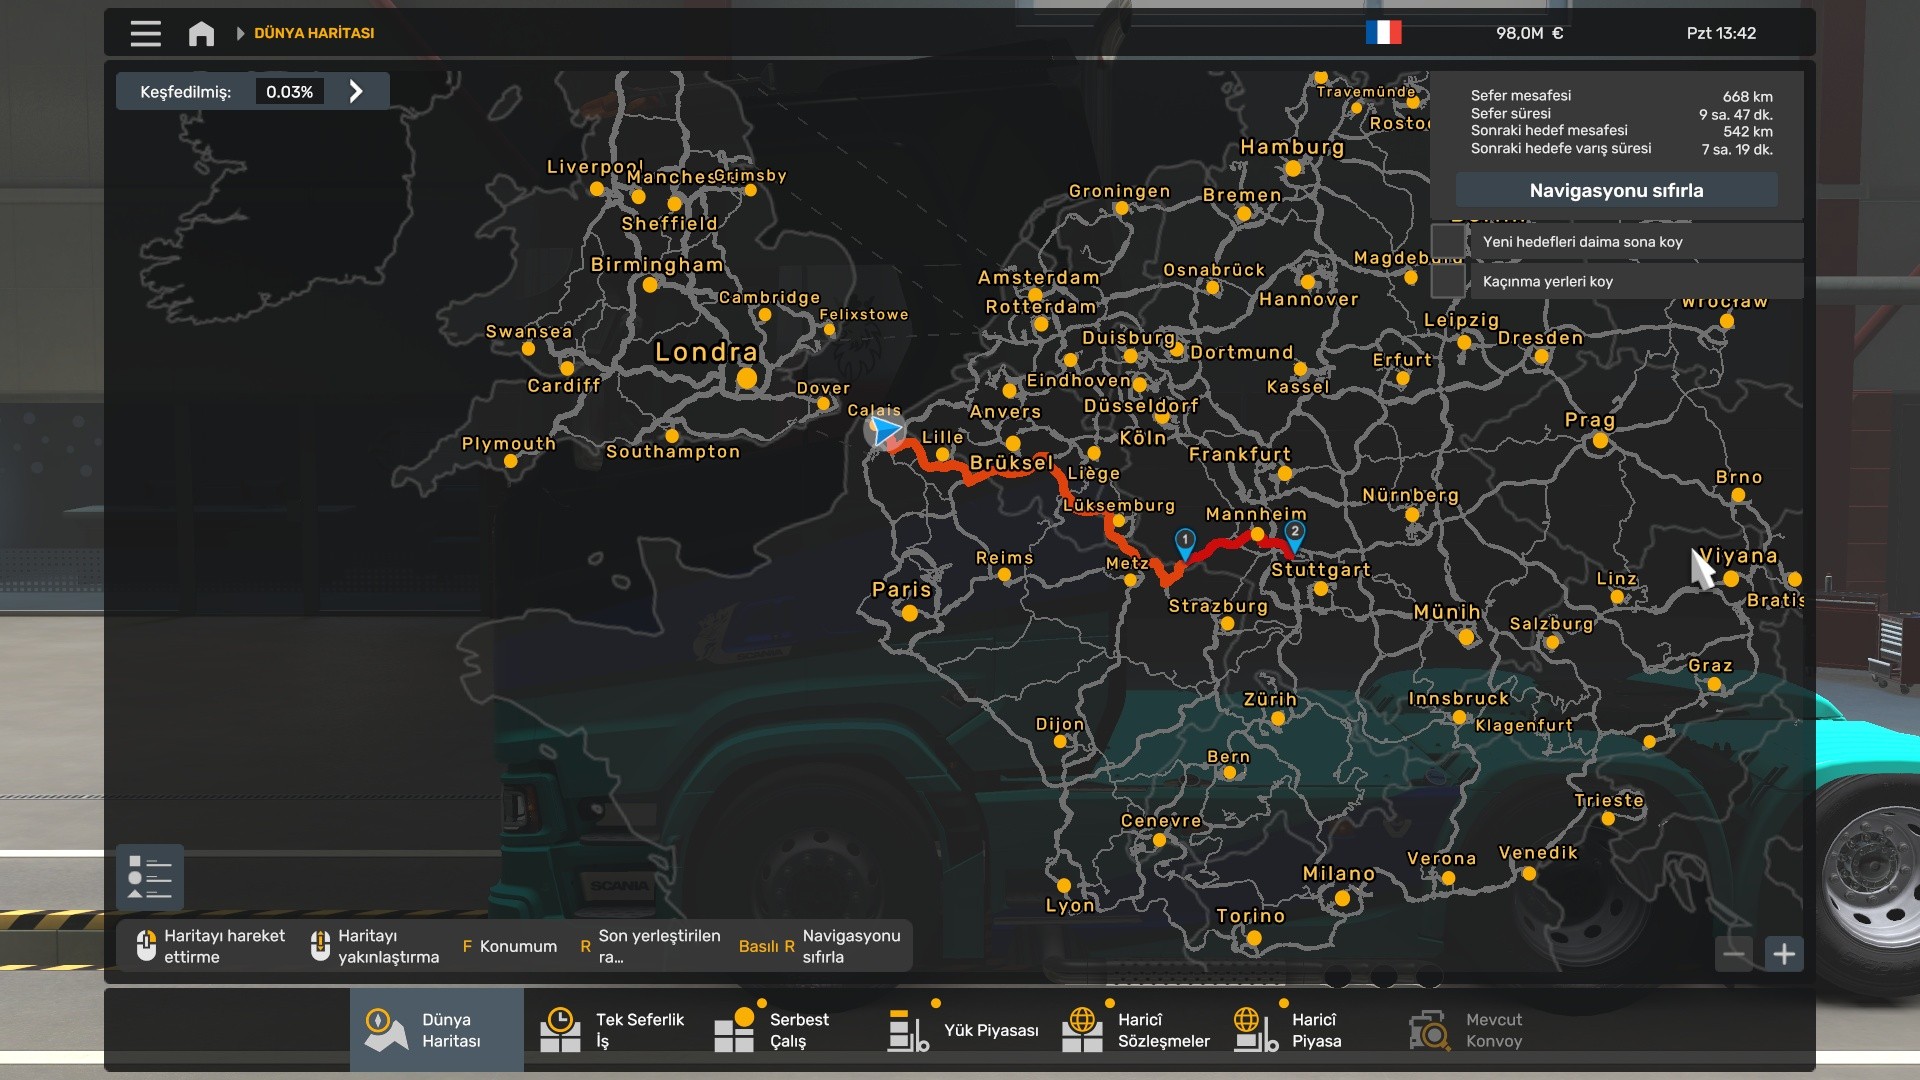The image size is (1920, 1080).
Task: Click the French flag icon
Action: coord(1383,33)
